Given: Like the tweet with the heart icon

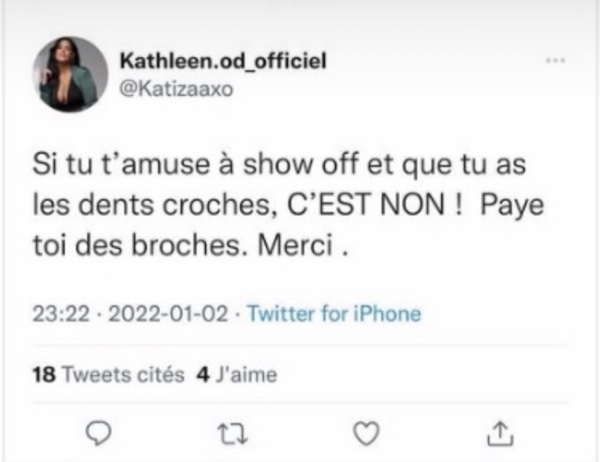Looking at the screenshot, I should click(x=366, y=434).
